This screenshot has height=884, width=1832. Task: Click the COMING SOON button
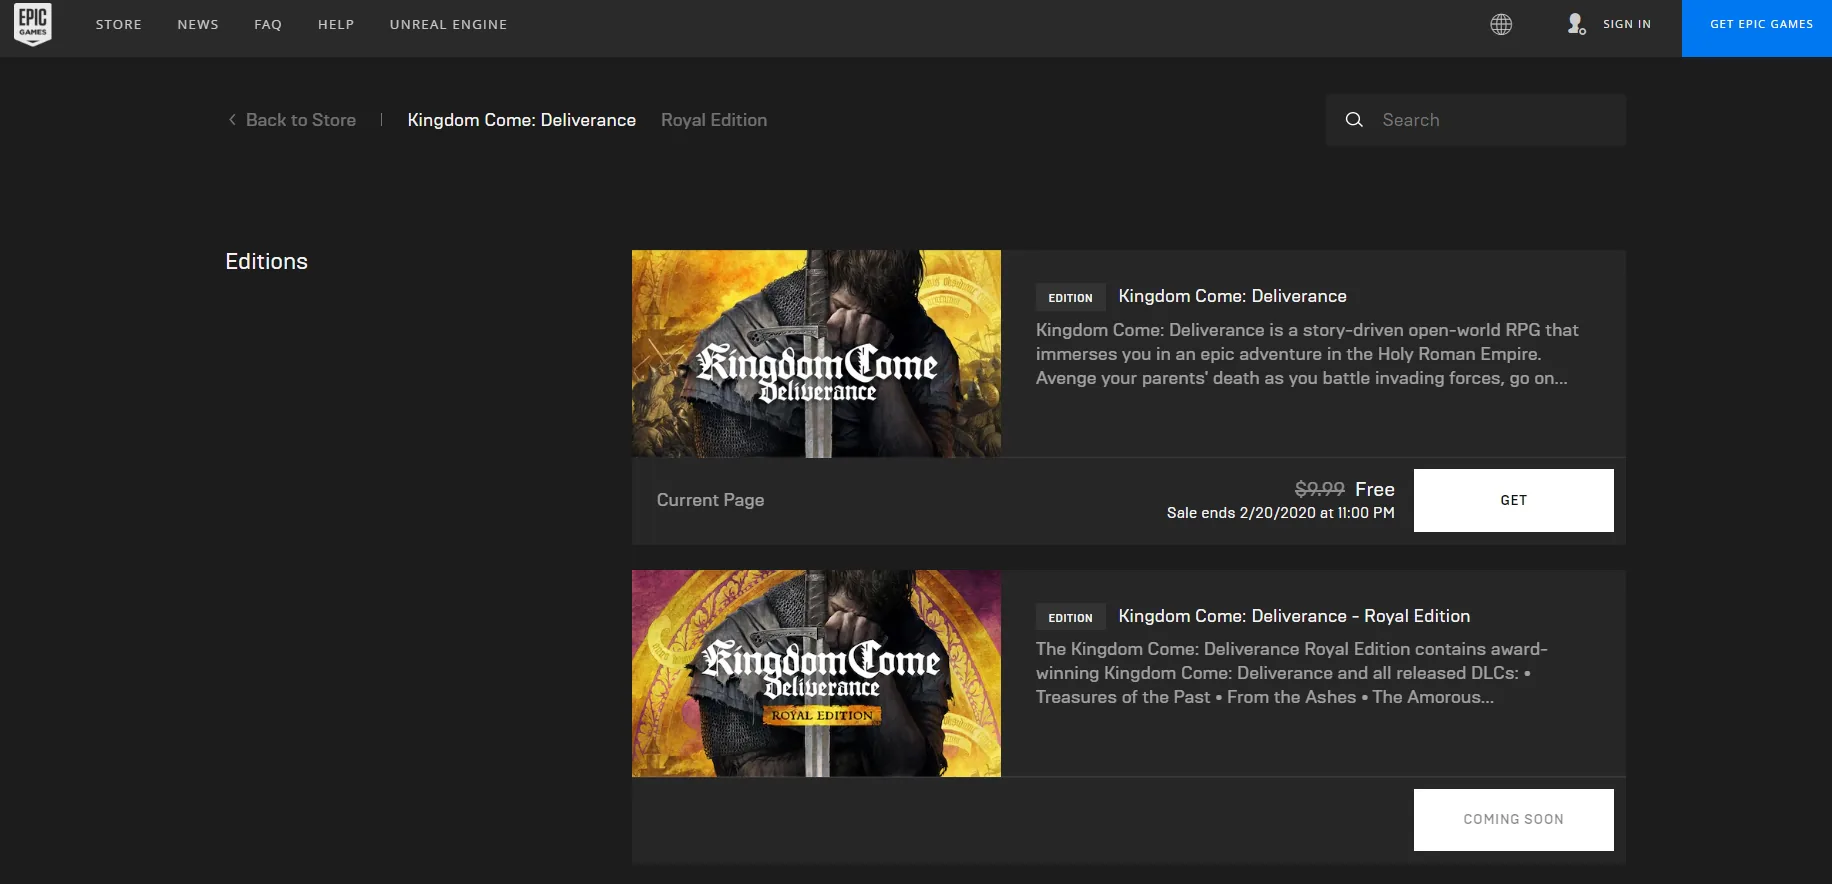[x=1514, y=820]
